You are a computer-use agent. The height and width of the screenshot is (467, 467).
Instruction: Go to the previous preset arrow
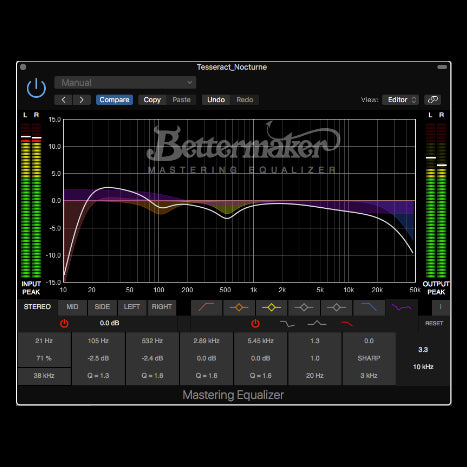pos(63,100)
